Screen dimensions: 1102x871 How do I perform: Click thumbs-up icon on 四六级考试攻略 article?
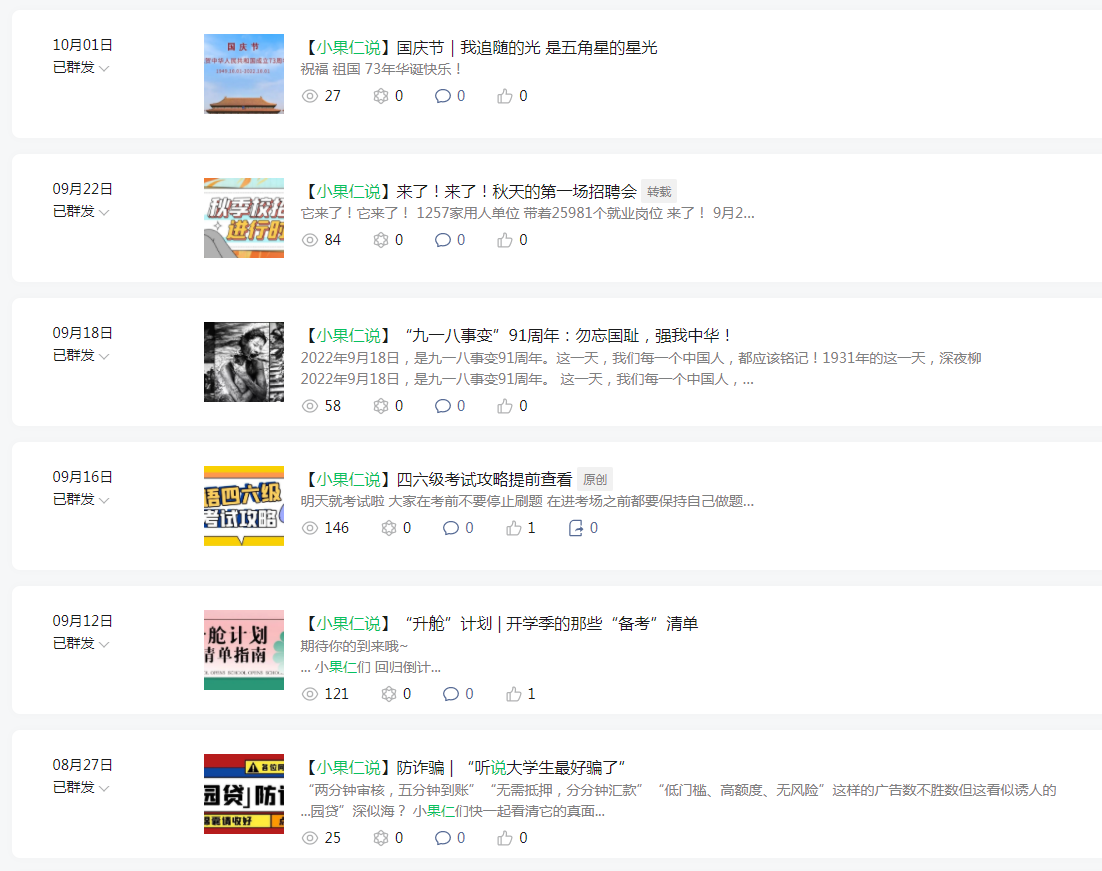[x=514, y=528]
